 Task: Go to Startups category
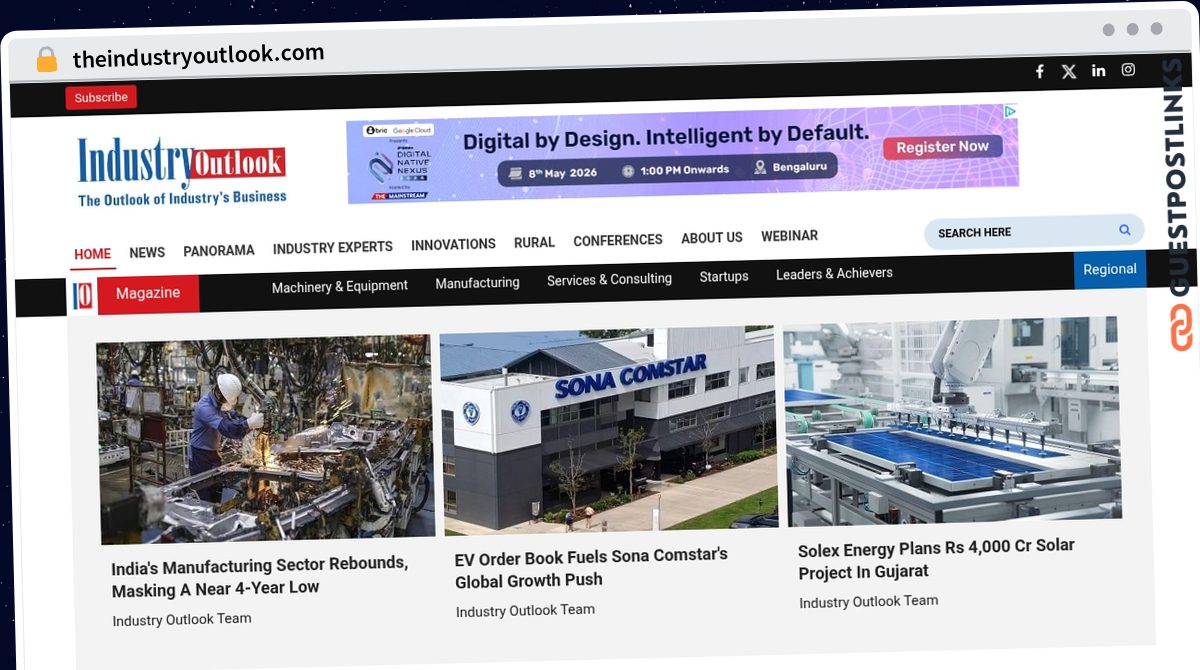coord(724,276)
